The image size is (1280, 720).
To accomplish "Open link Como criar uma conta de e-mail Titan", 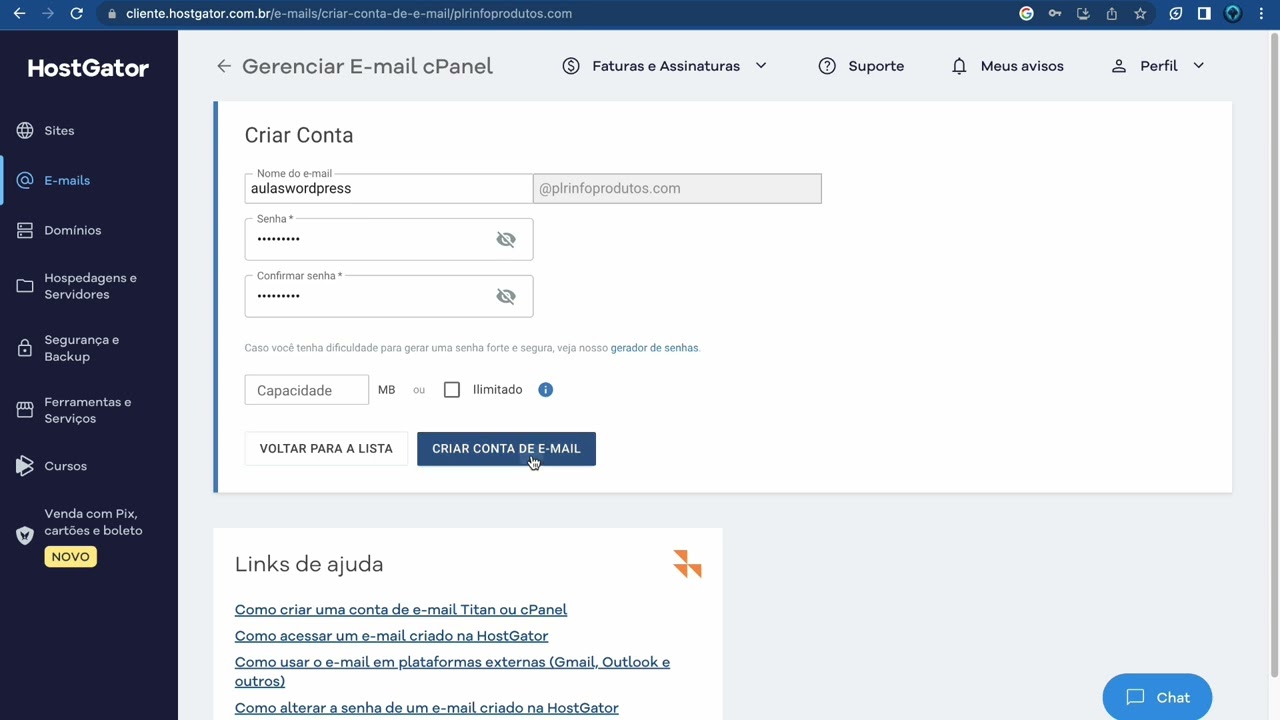I will point(401,610).
